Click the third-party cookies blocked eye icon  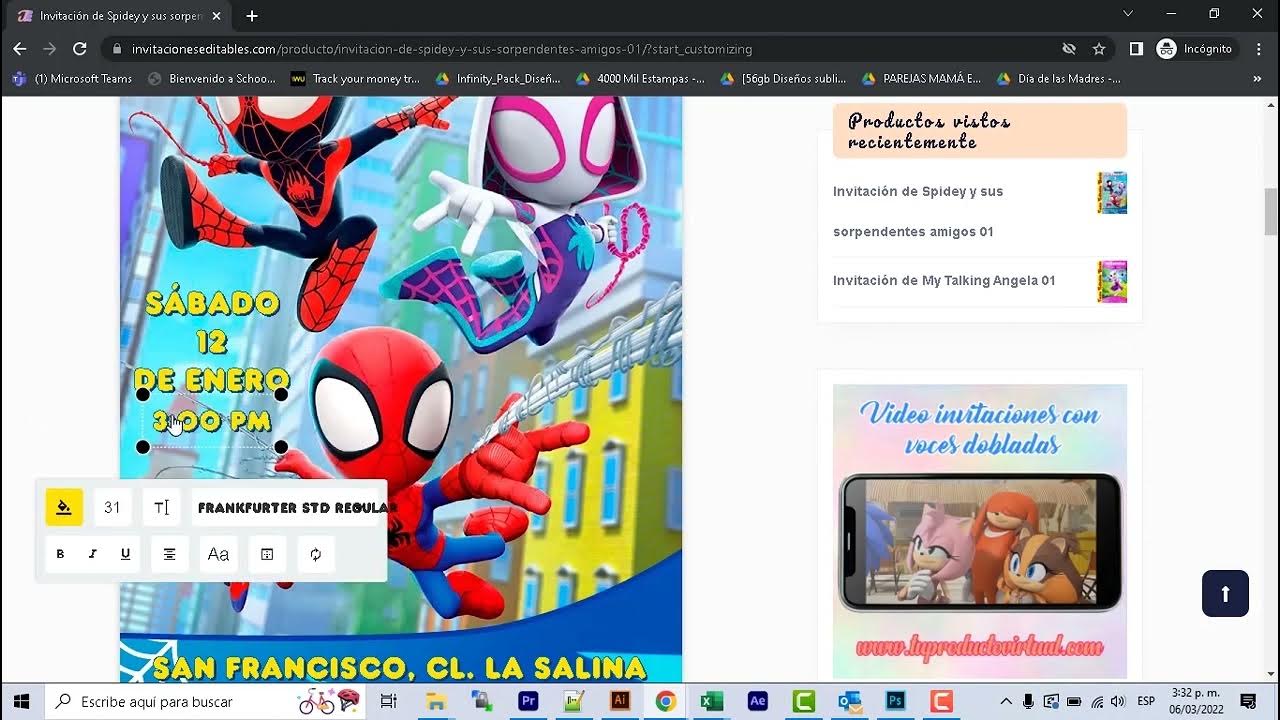pos(1069,48)
